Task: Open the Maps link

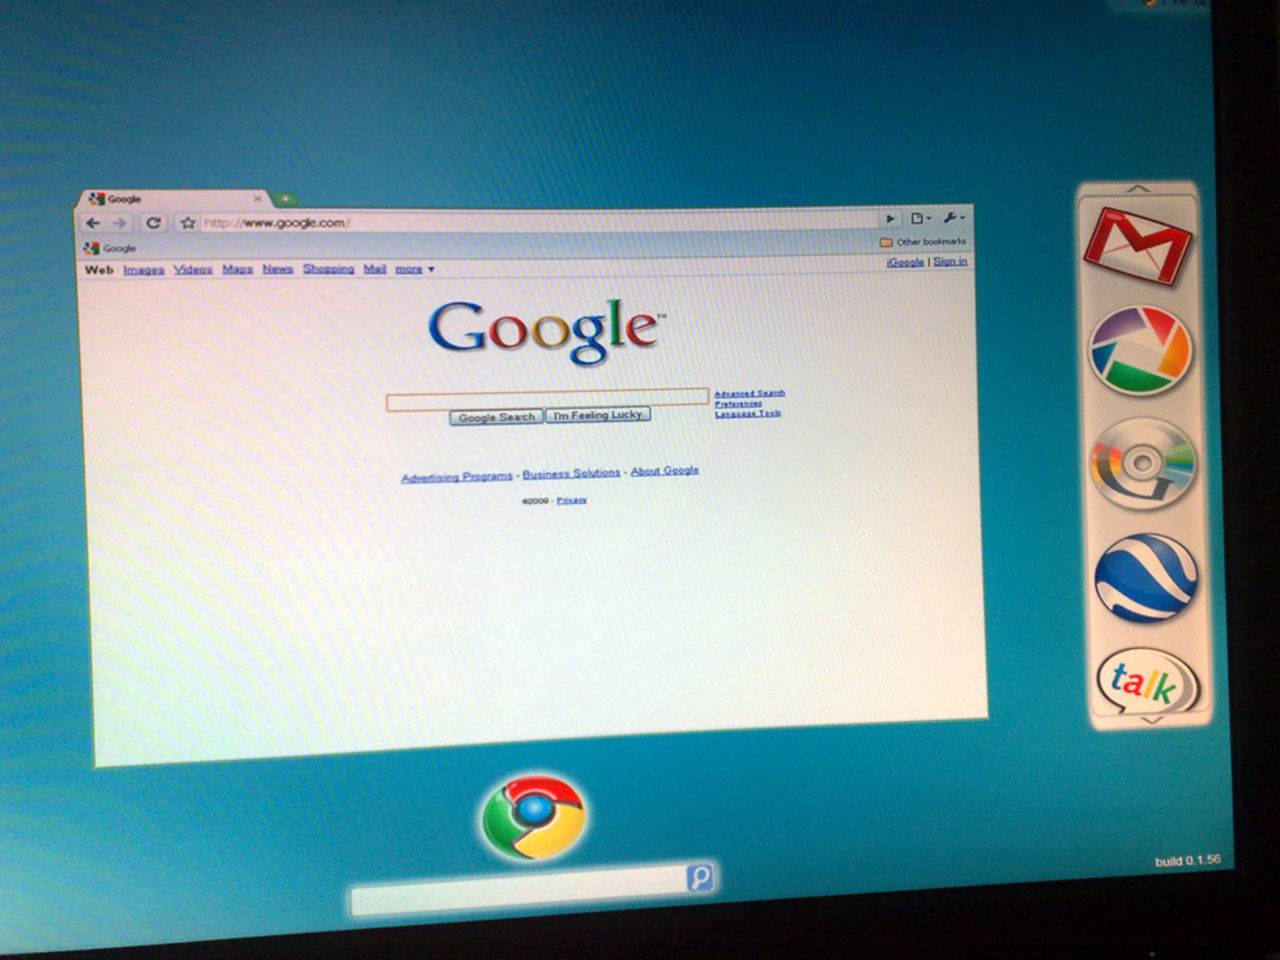Action: (x=237, y=269)
